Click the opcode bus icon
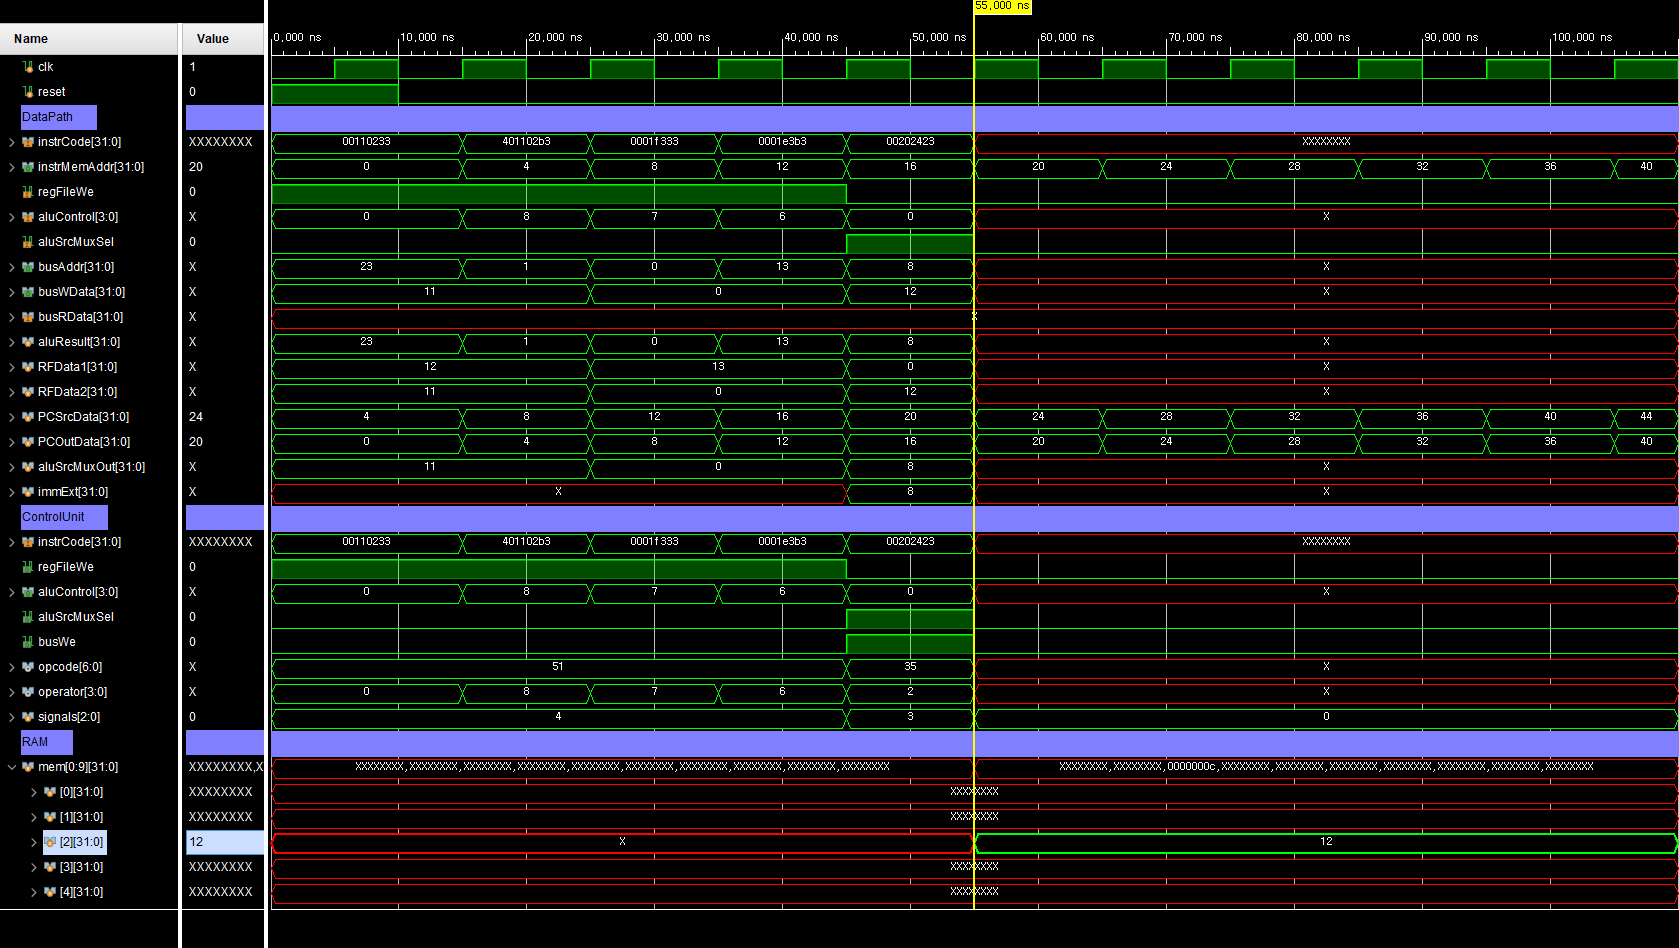This screenshot has width=1679, height=948. click(28, 667)
